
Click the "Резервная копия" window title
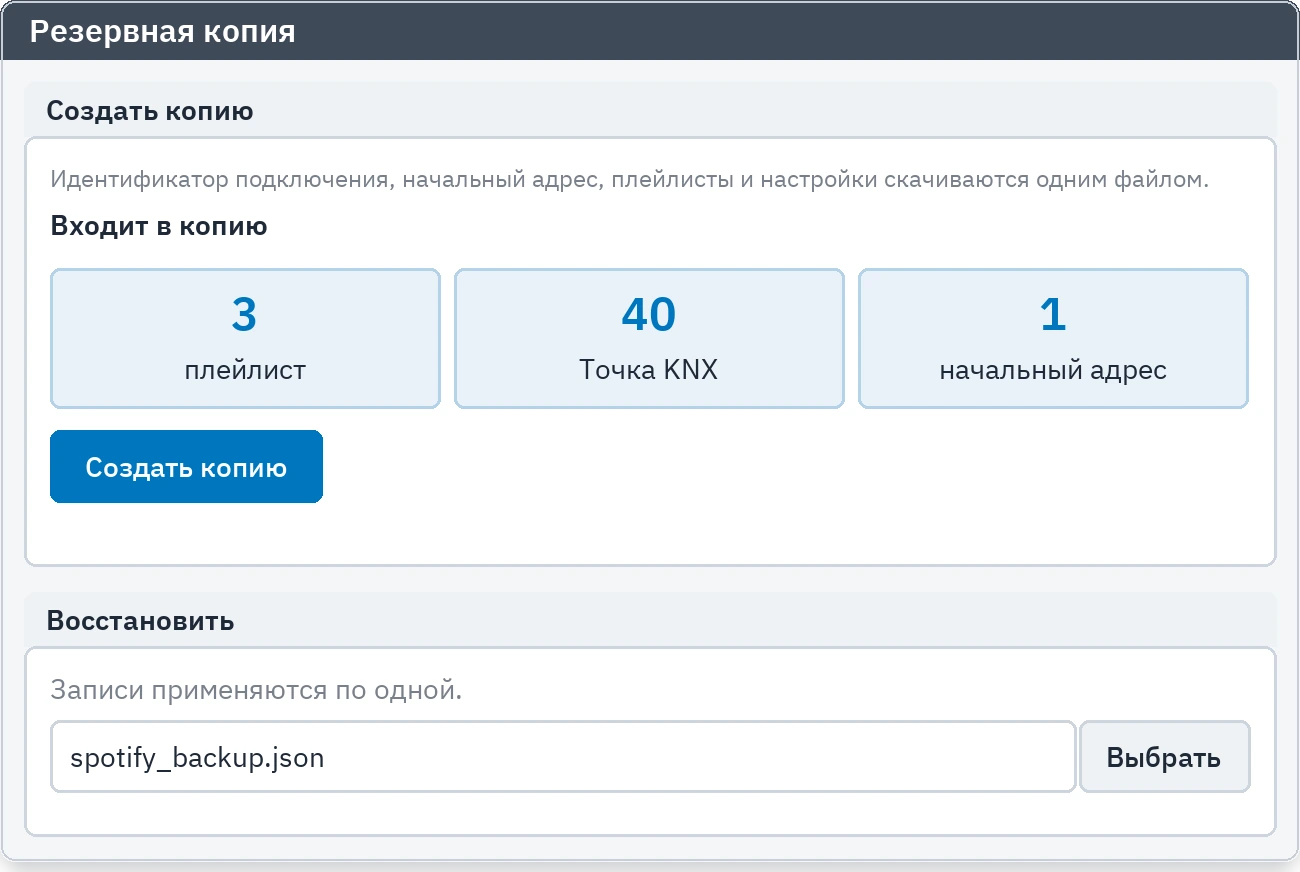point(162,31)
